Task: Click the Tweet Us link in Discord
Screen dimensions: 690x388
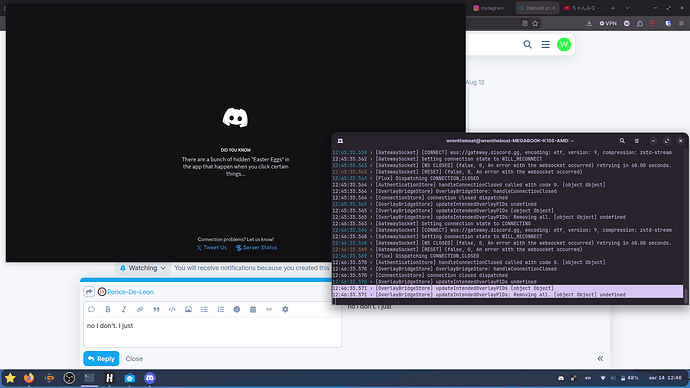Action: (x=212, y=248)
